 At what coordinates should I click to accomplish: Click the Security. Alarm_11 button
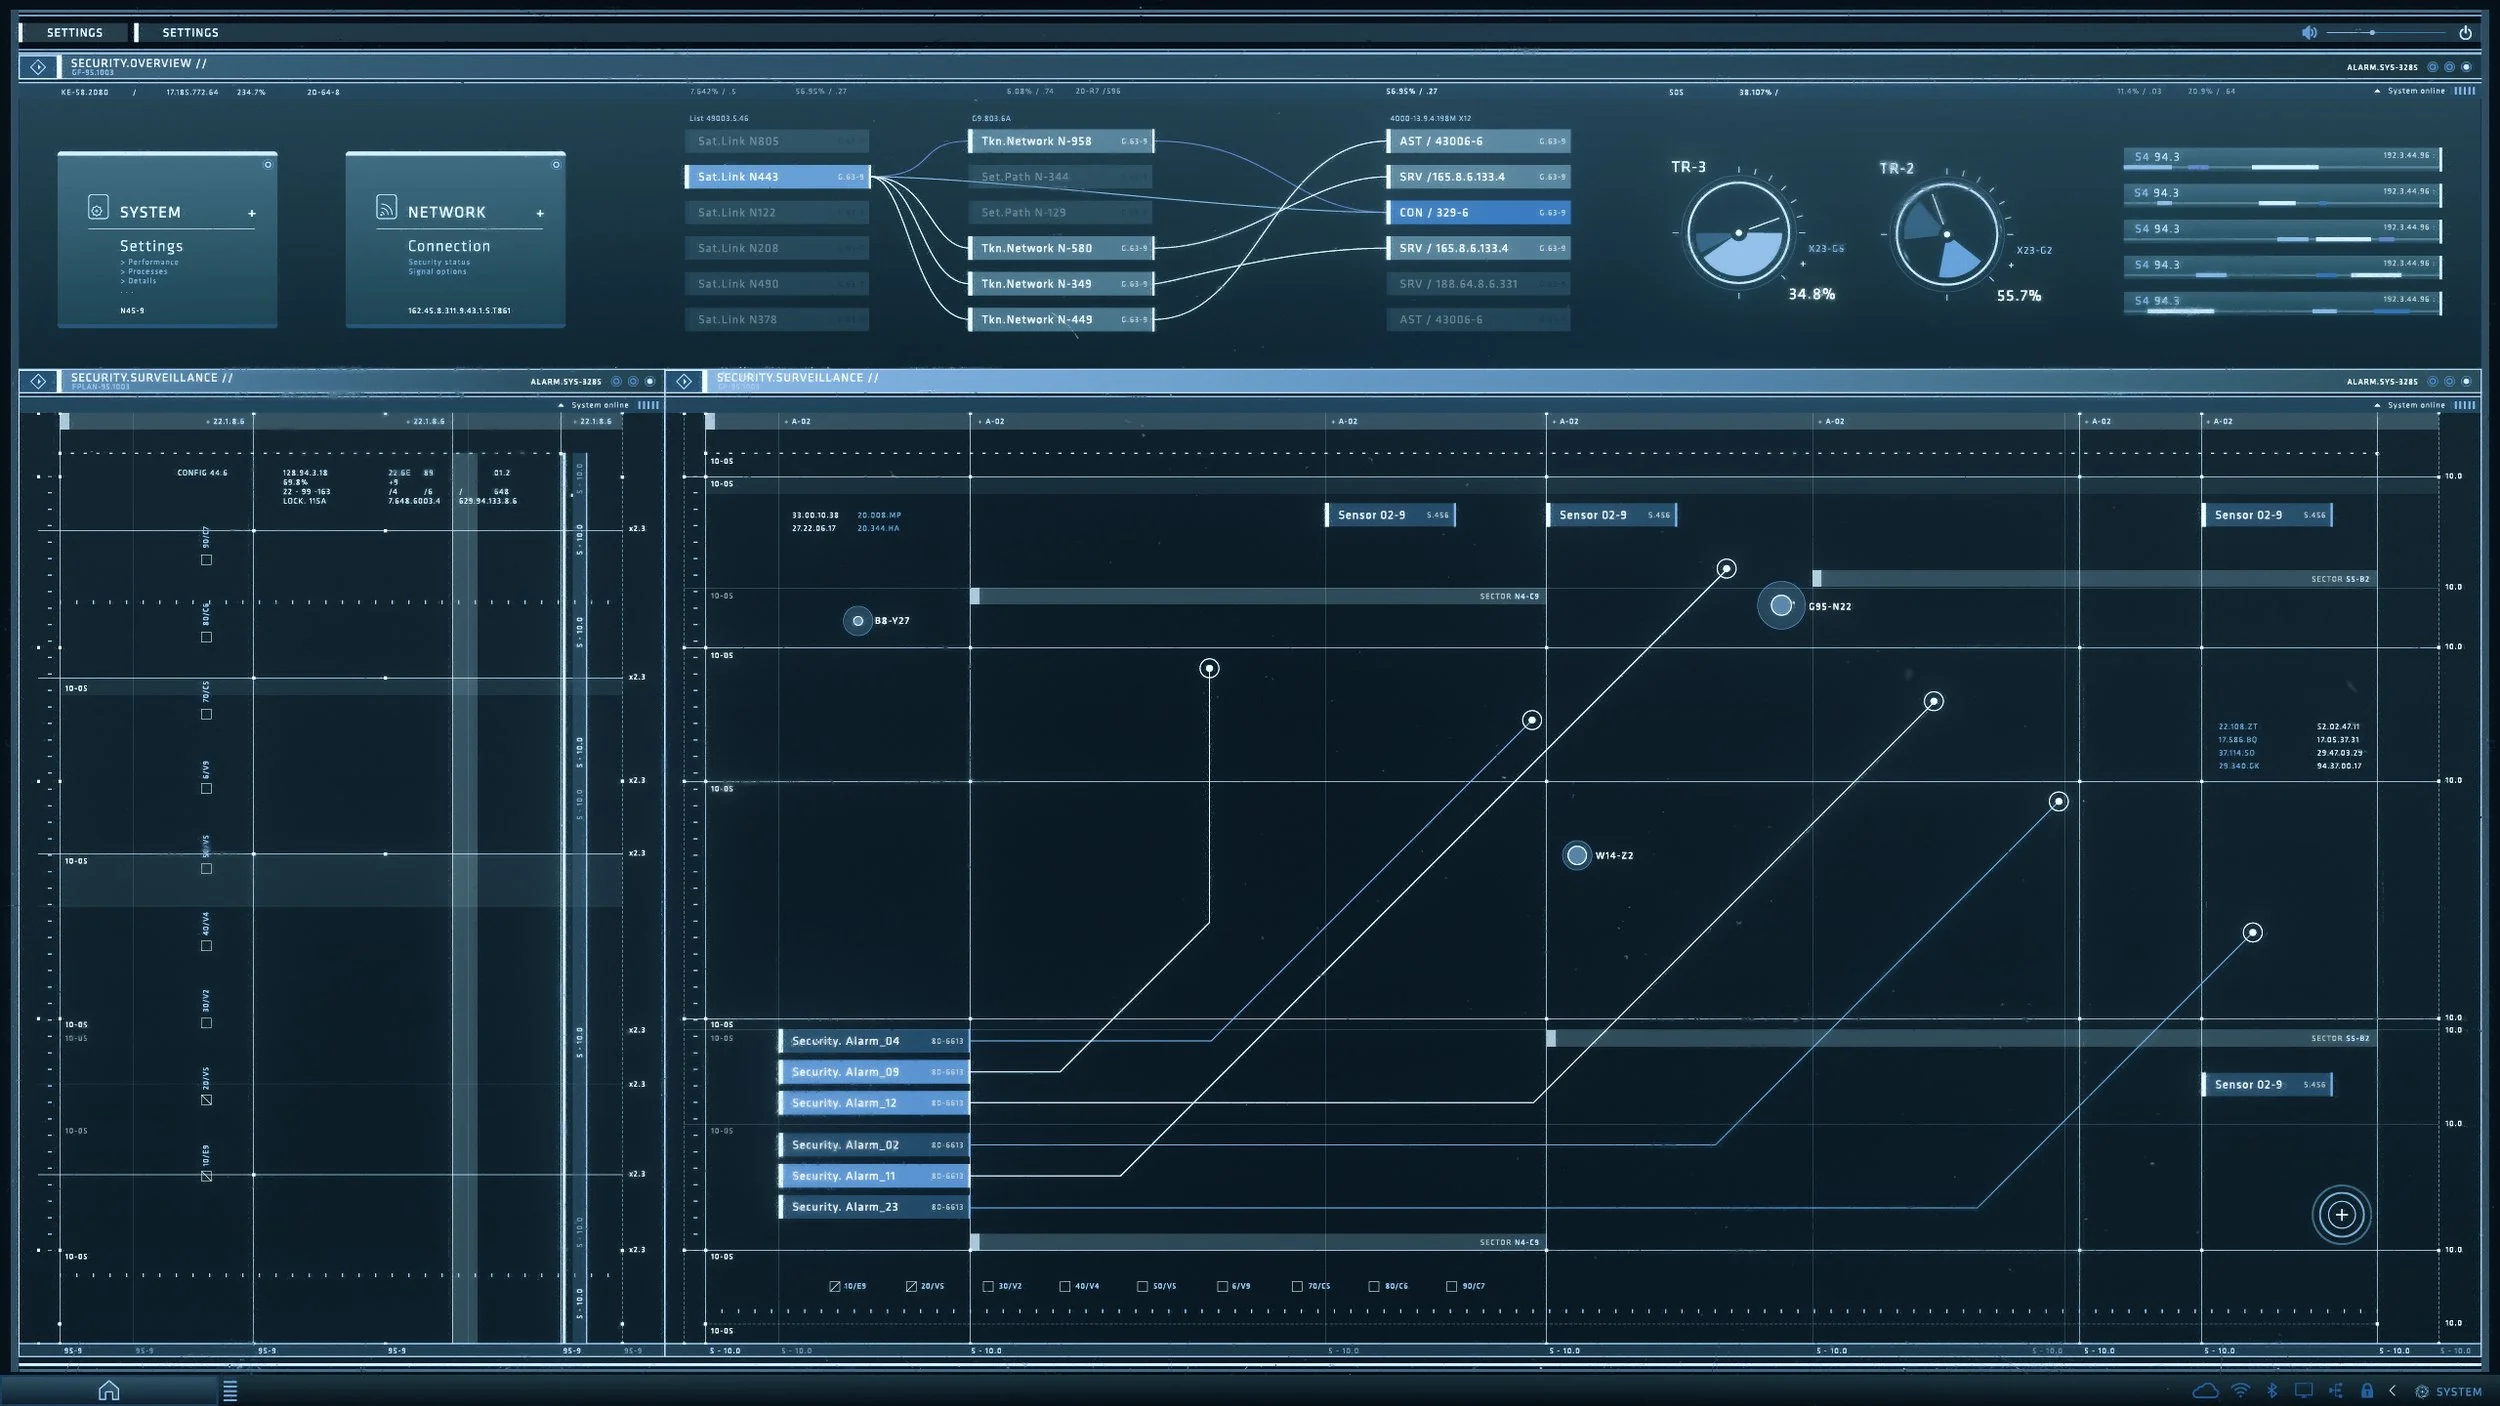pos(874,1176)
